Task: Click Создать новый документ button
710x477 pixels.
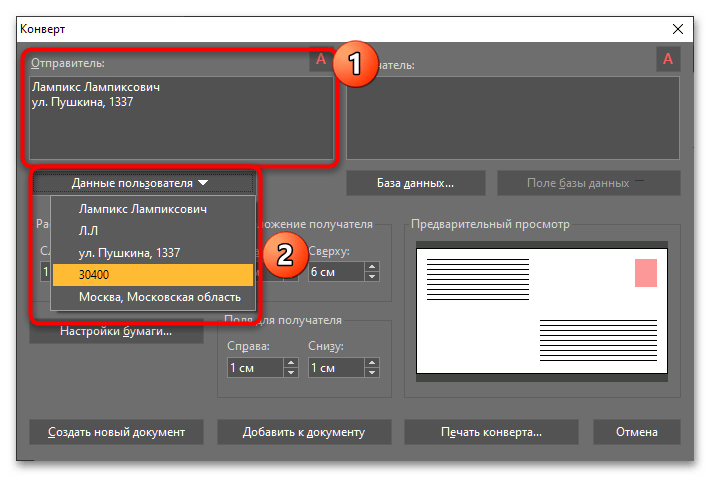Action: point(116,432)
